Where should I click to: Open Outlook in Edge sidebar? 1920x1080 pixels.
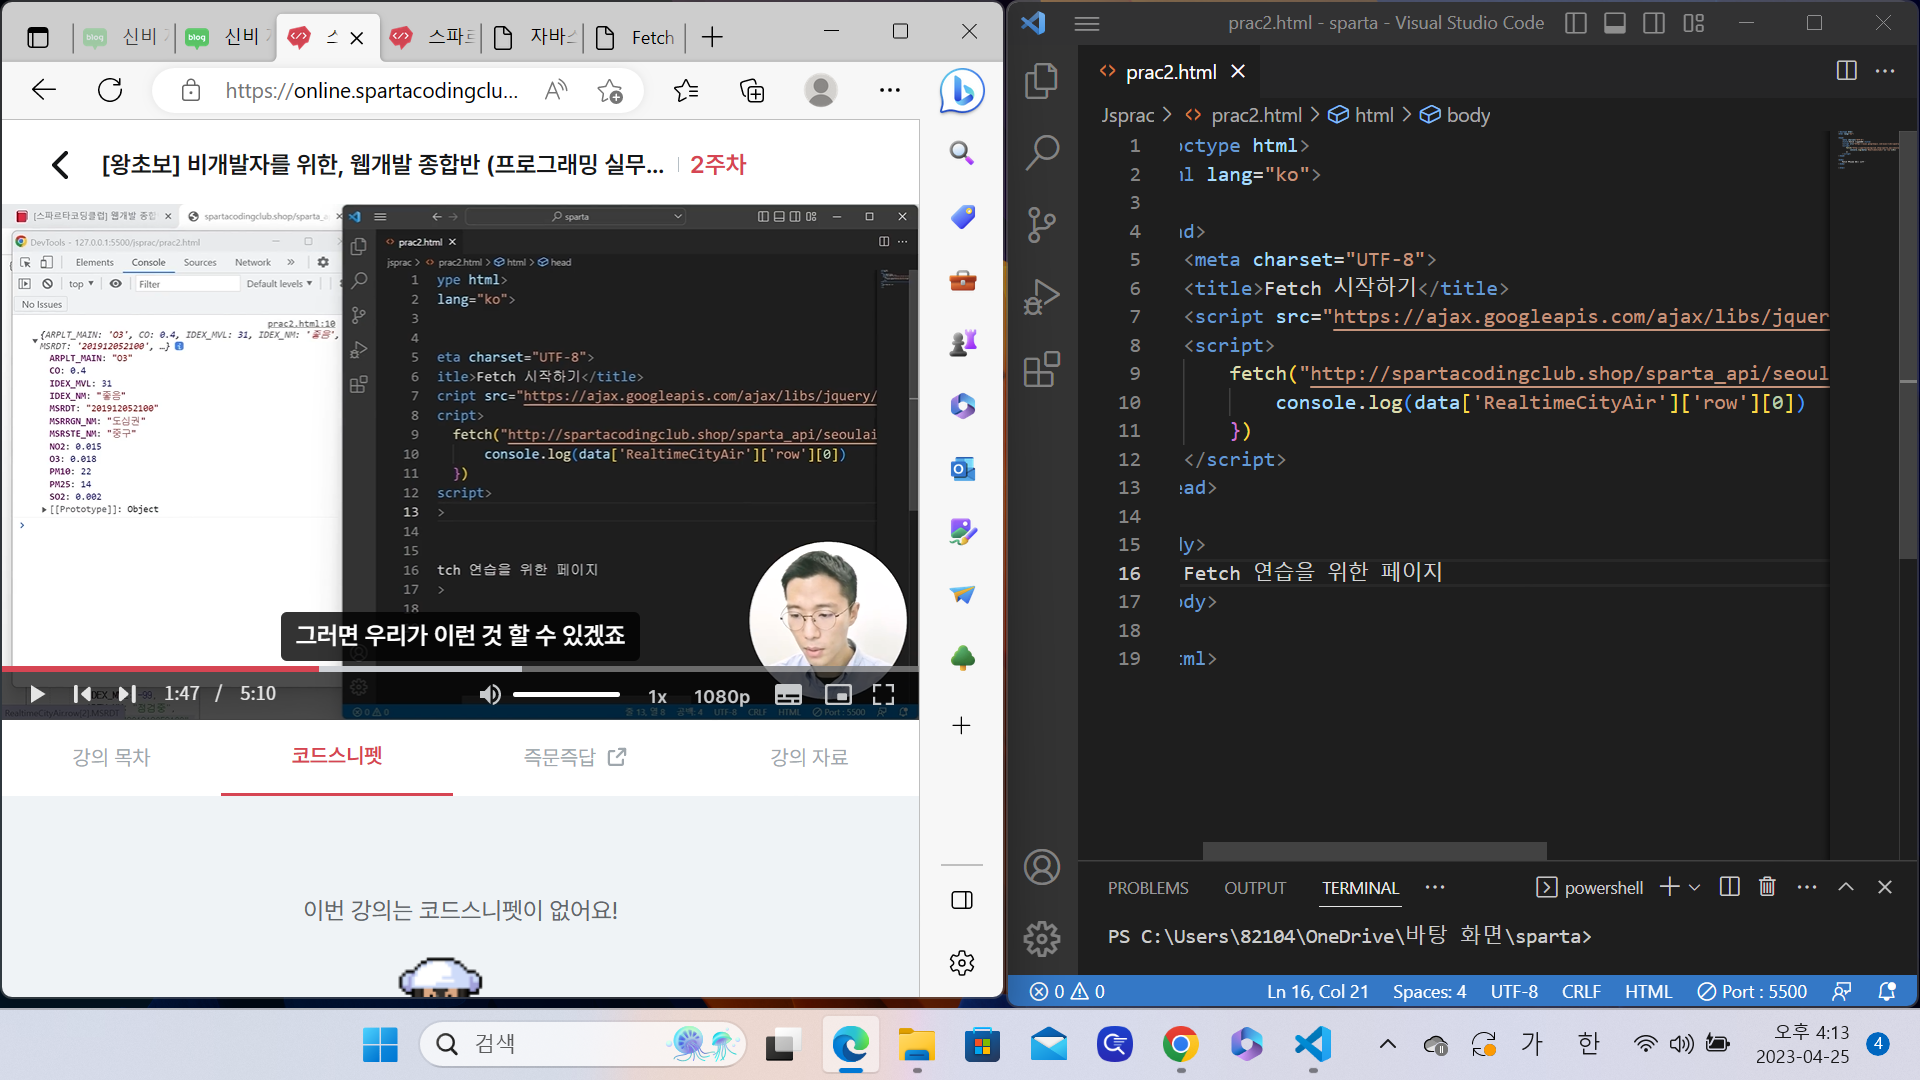(962, 468)
